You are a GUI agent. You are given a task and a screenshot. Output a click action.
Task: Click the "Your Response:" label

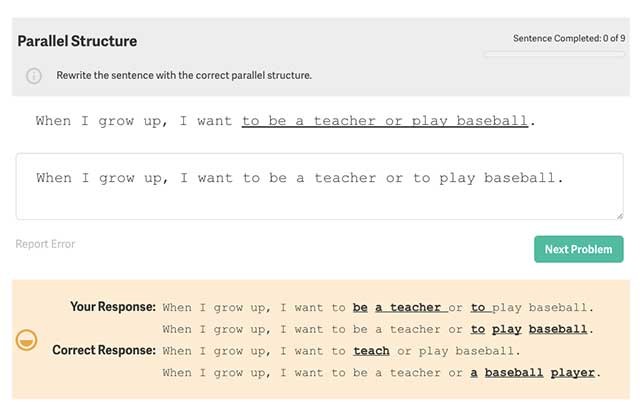113,306
